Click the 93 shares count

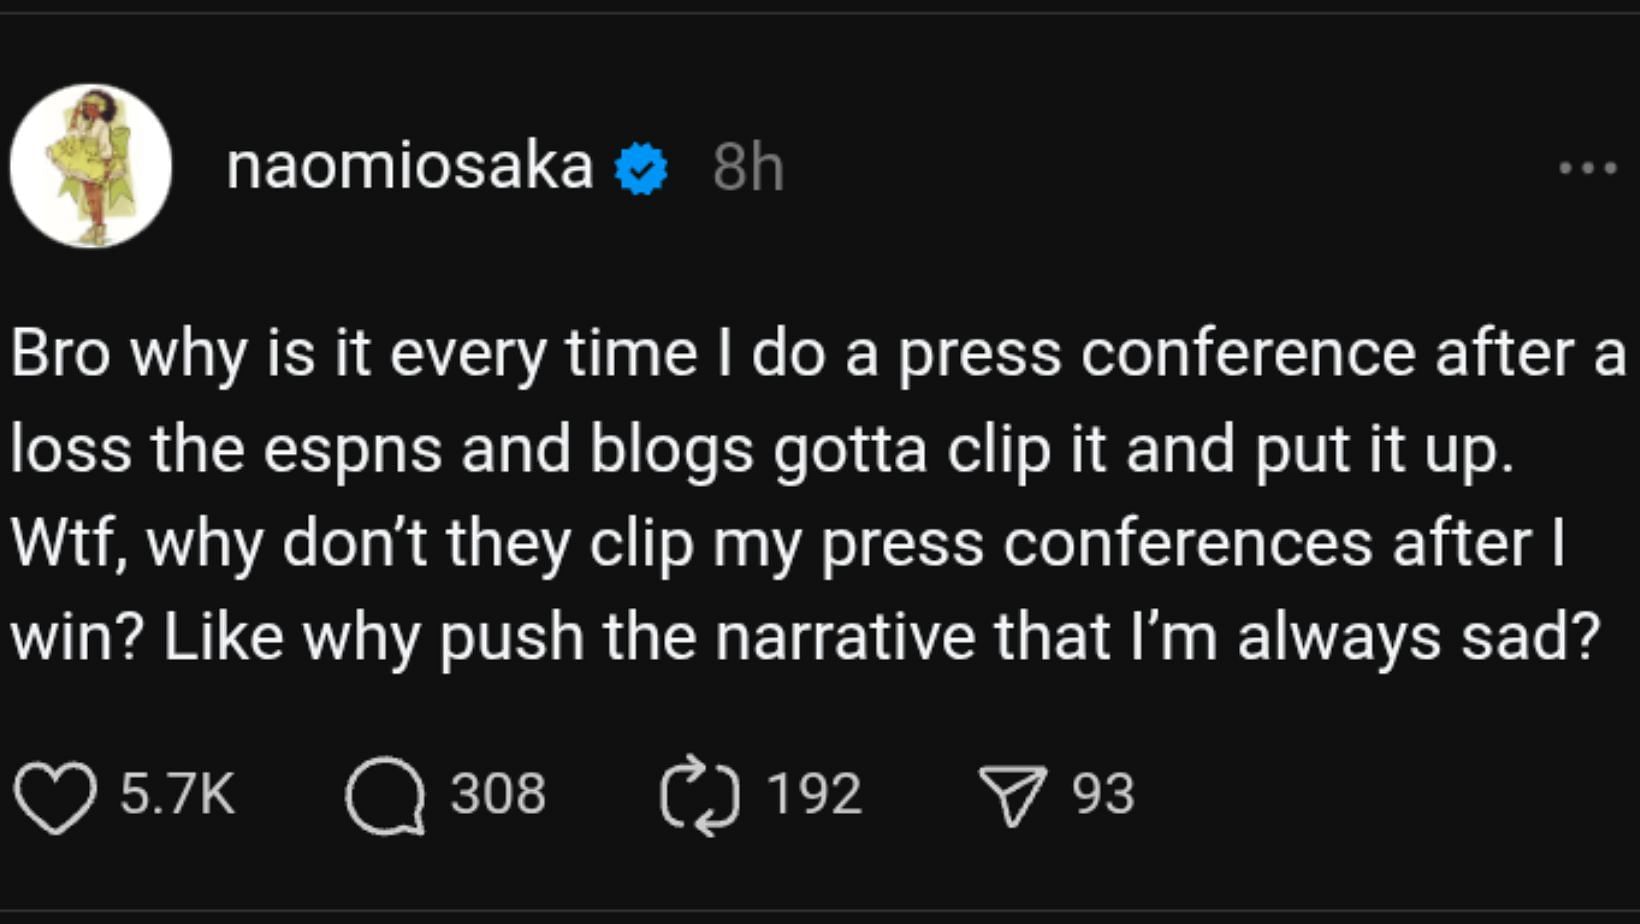point(1103,795)
